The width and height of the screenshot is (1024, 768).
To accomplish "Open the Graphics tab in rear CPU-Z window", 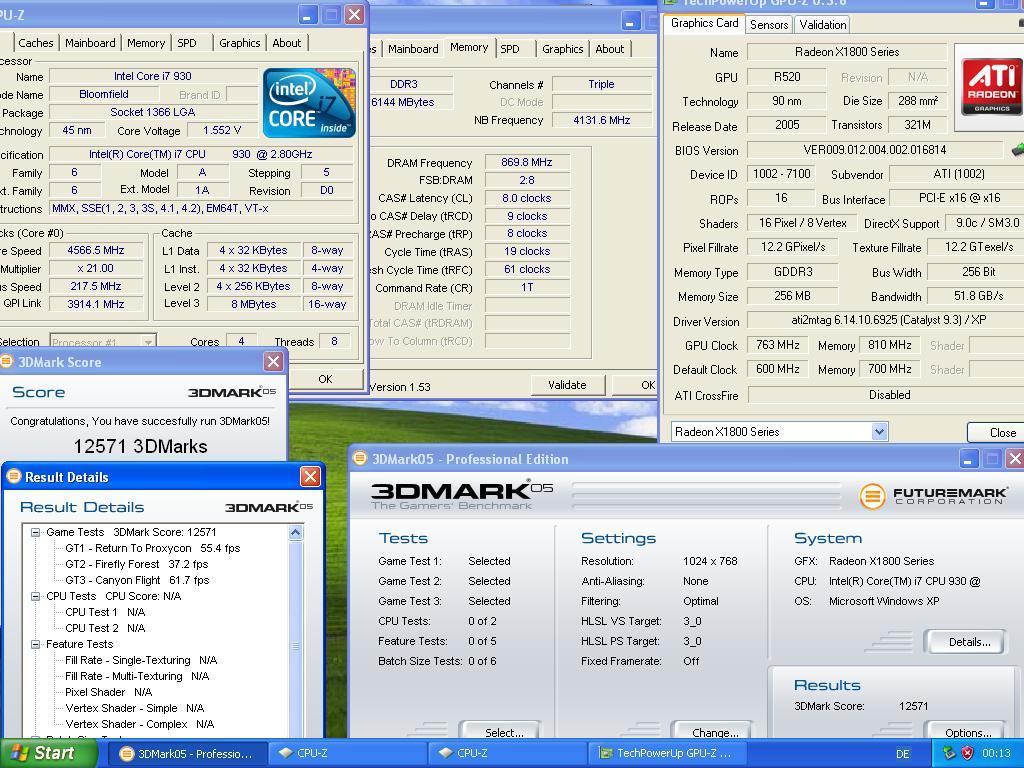I will pyautogui.click(x=562, y=49).
